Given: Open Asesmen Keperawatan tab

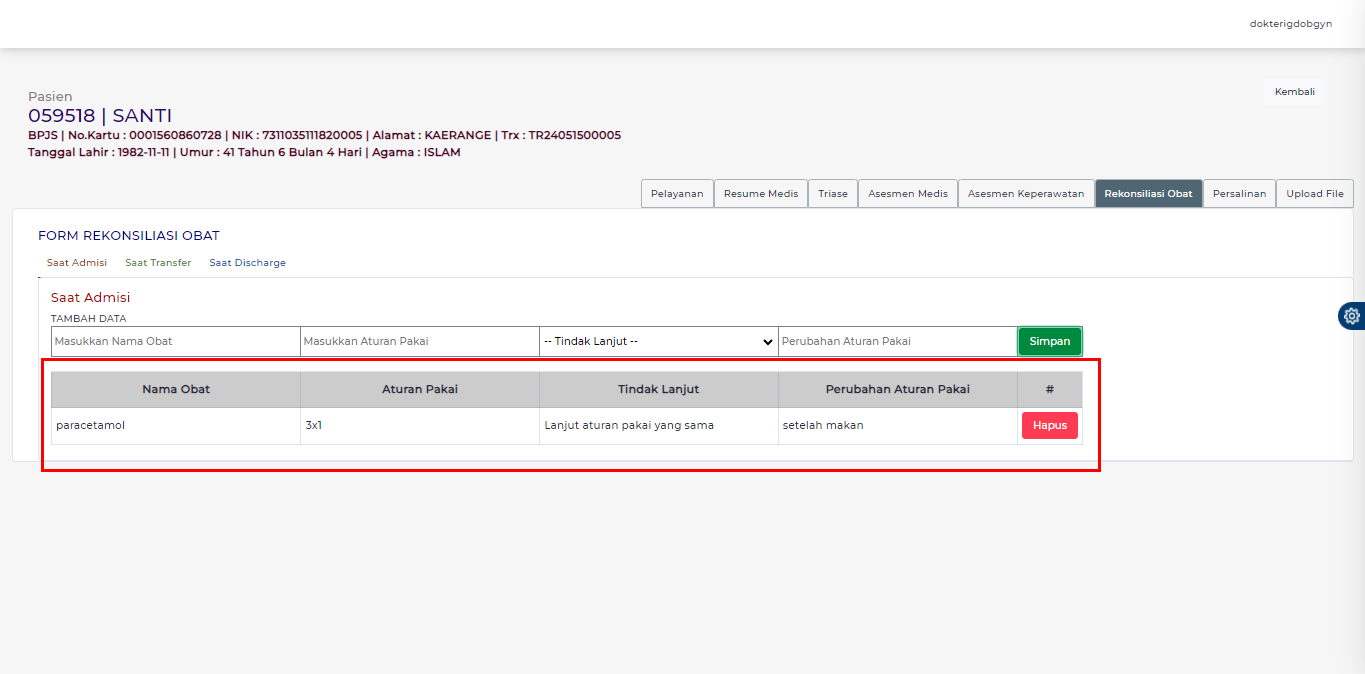Looking at the screenshot, I should (x=1025, y=194).
